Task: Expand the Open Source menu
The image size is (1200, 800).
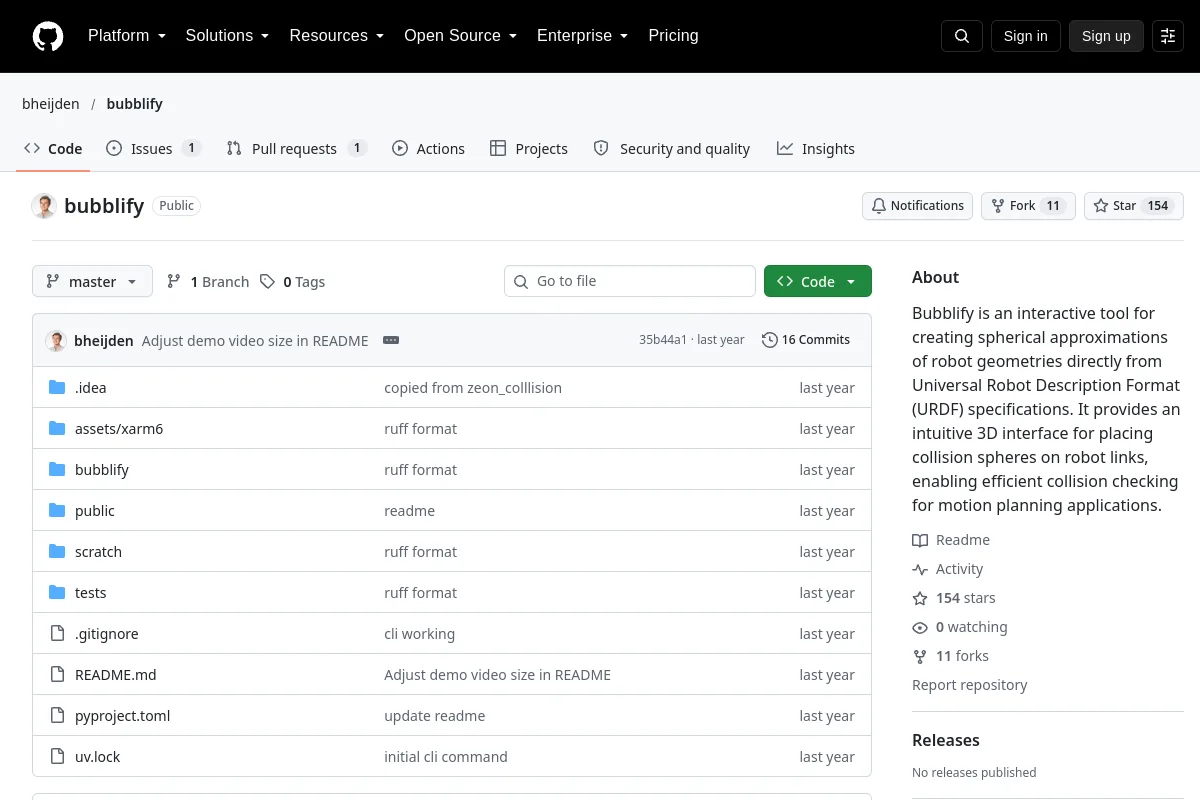Action: [x=460, y=36]
